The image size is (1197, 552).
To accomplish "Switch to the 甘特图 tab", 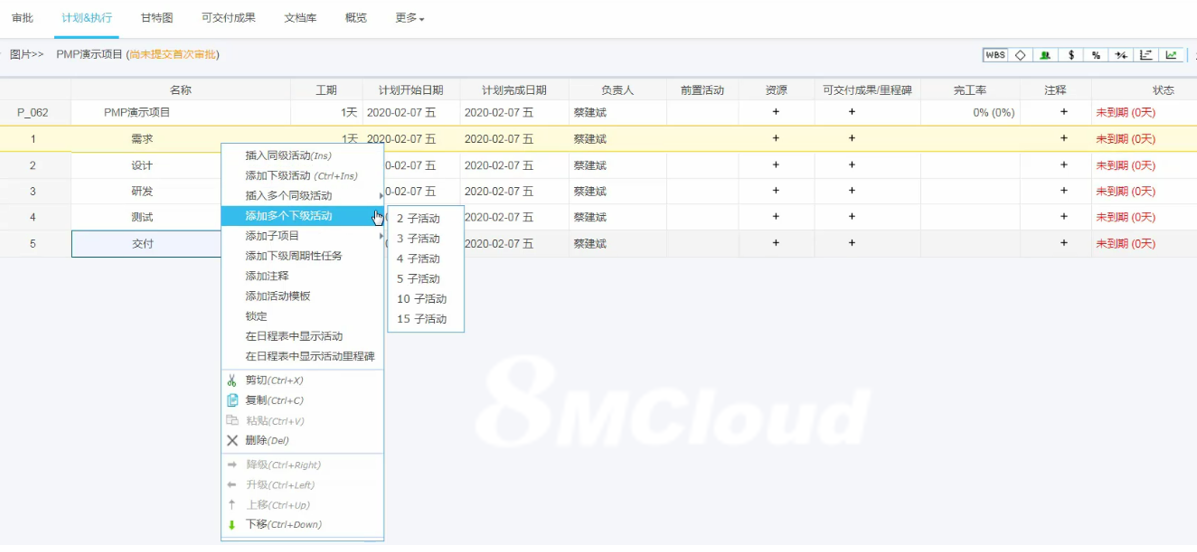I will point(157,18).
